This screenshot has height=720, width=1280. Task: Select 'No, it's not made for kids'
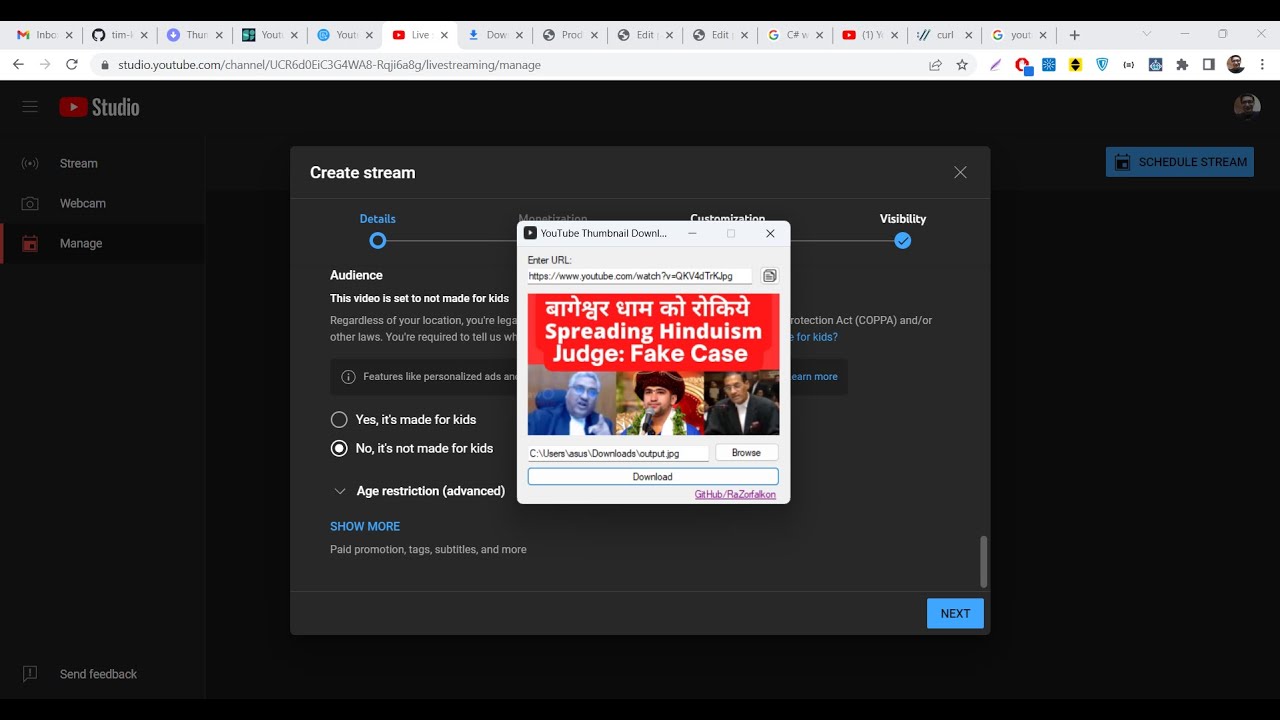339,448
